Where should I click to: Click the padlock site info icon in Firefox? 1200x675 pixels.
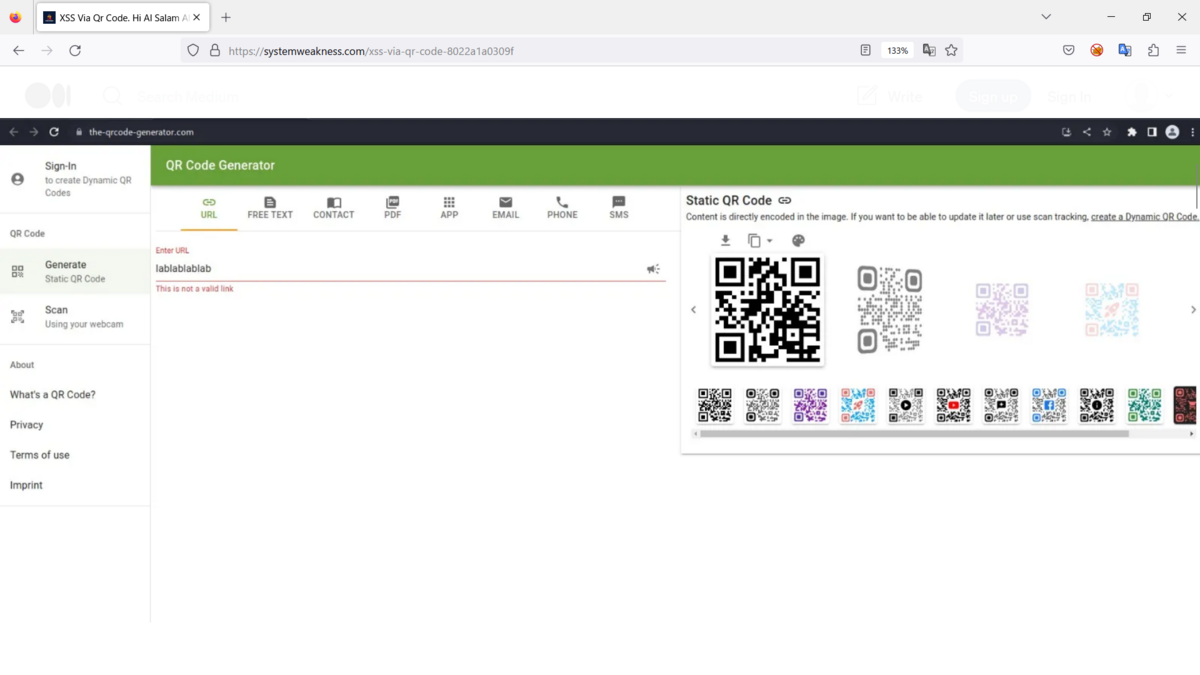click(214, 50)
